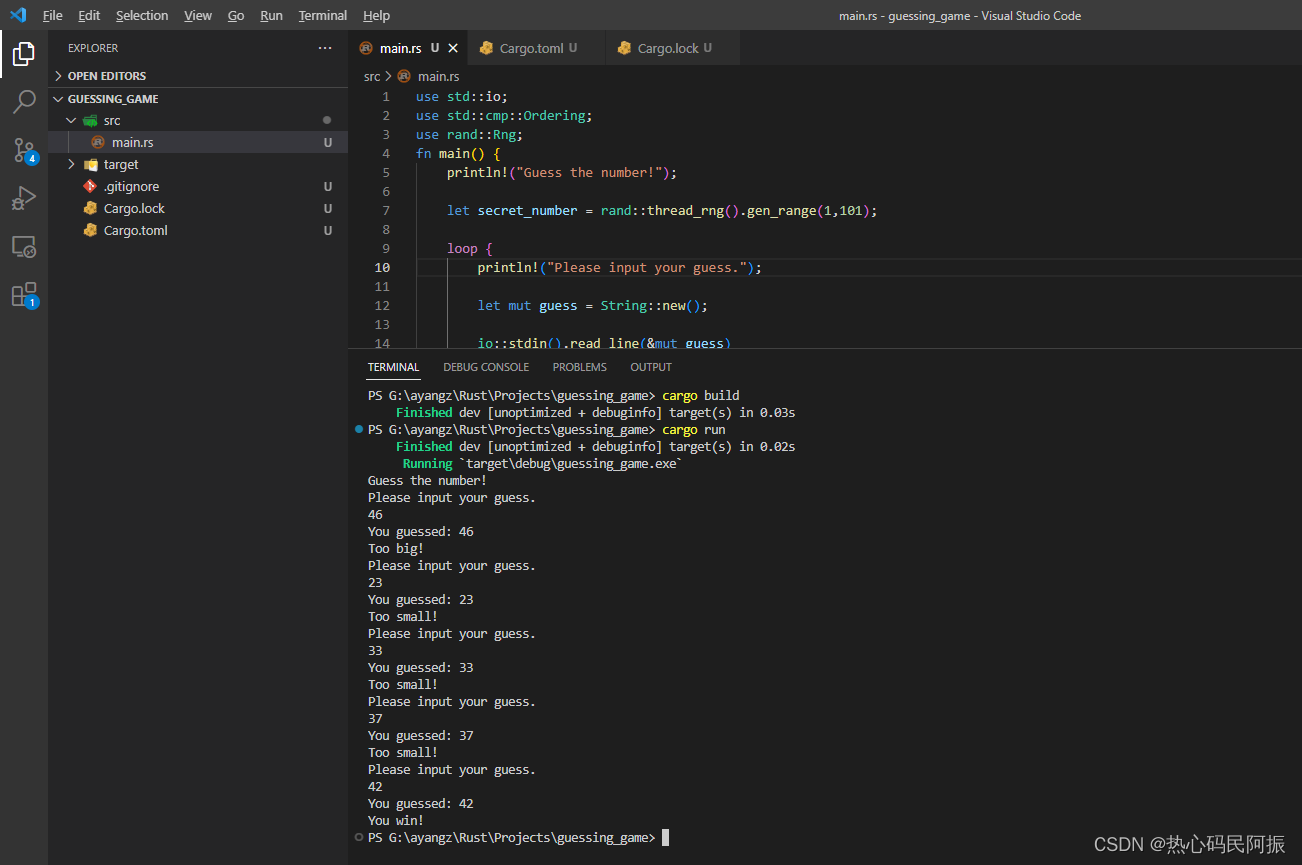This screenshot has height=865, width=1302.
Task: Click the src folder icon
Action: coord(91,120)
